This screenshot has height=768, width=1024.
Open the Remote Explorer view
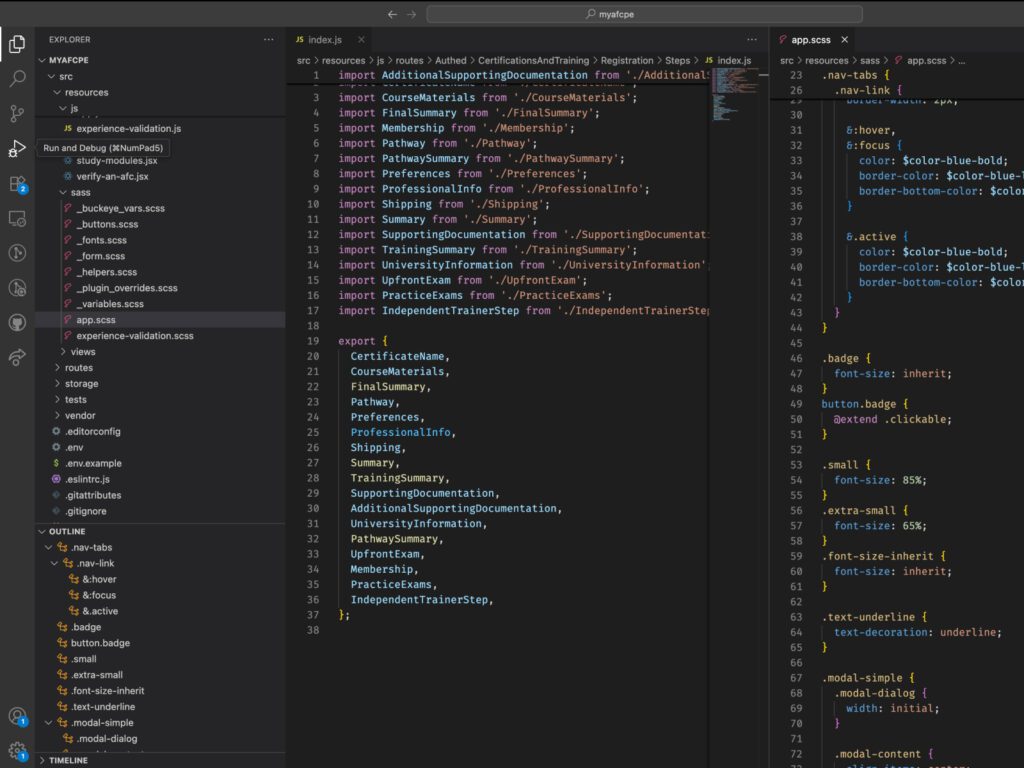coord(17,218)
